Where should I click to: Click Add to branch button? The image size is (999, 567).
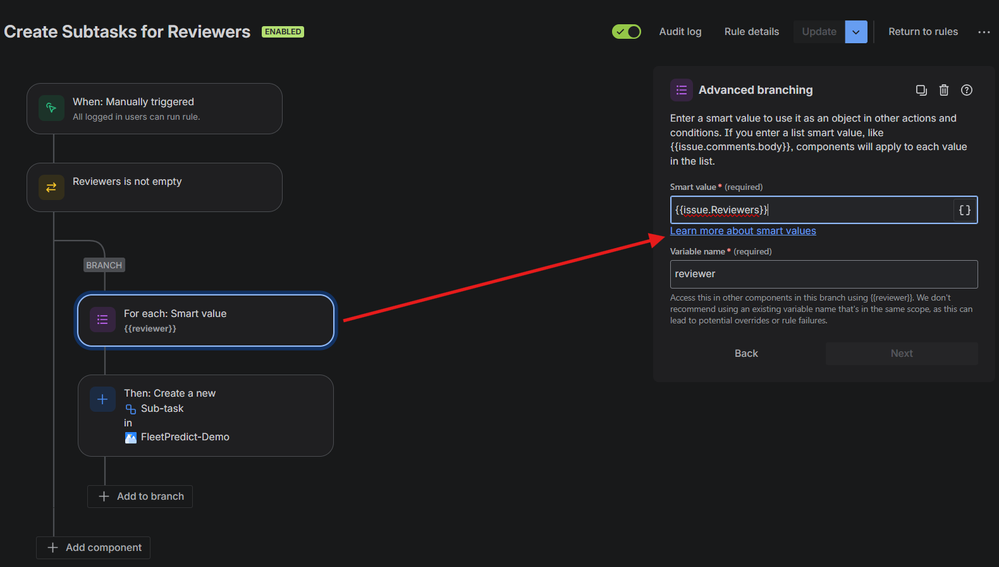click(140, 496)
